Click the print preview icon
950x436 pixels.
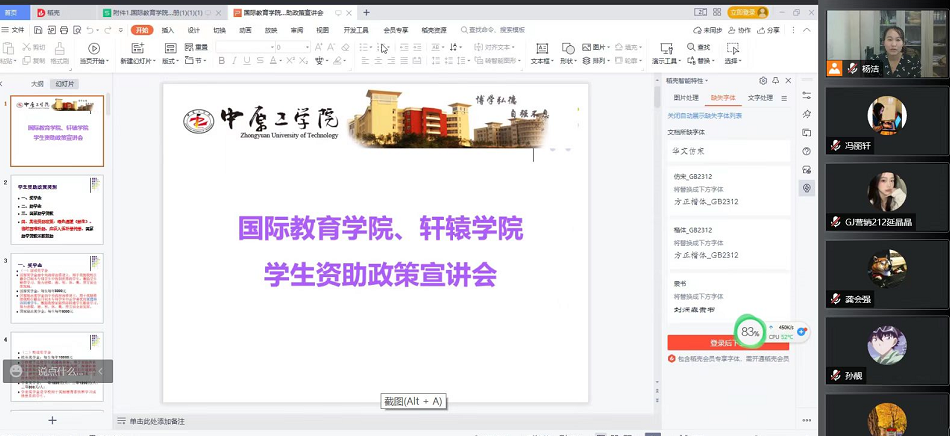click(x=77, y=30)
